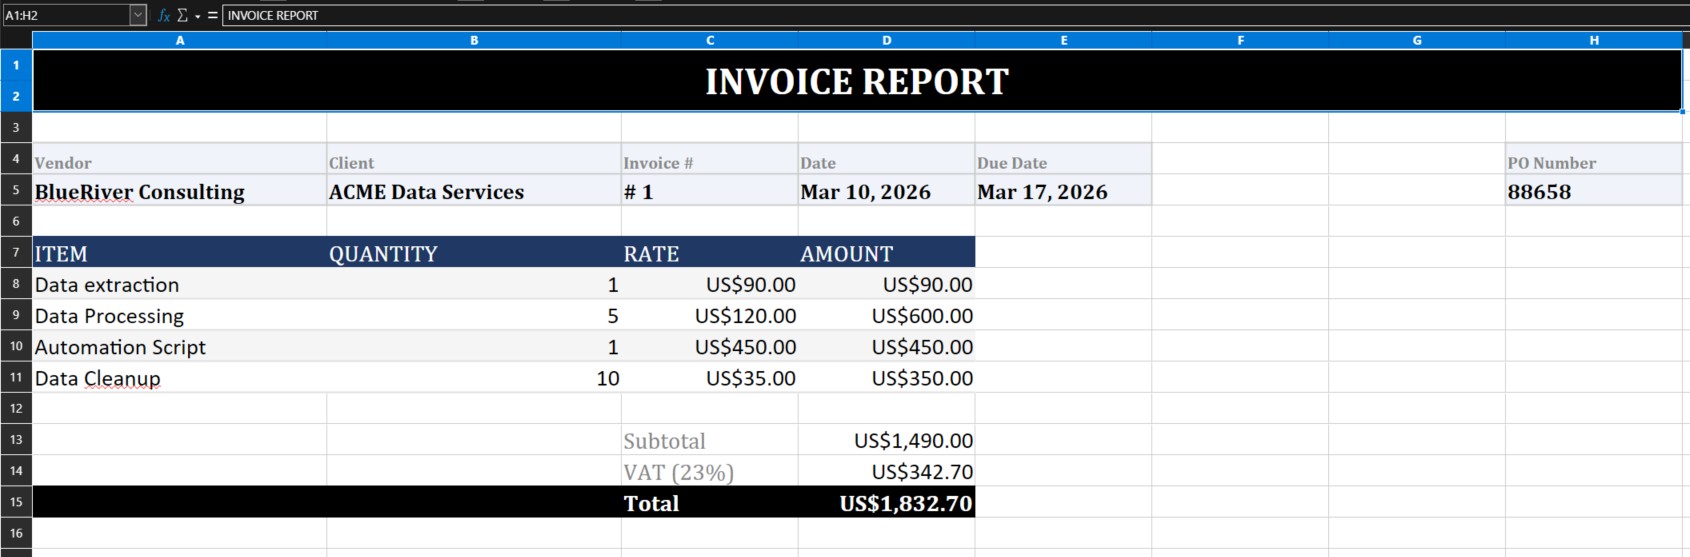Click the select-all corner box

coord(16,40)
